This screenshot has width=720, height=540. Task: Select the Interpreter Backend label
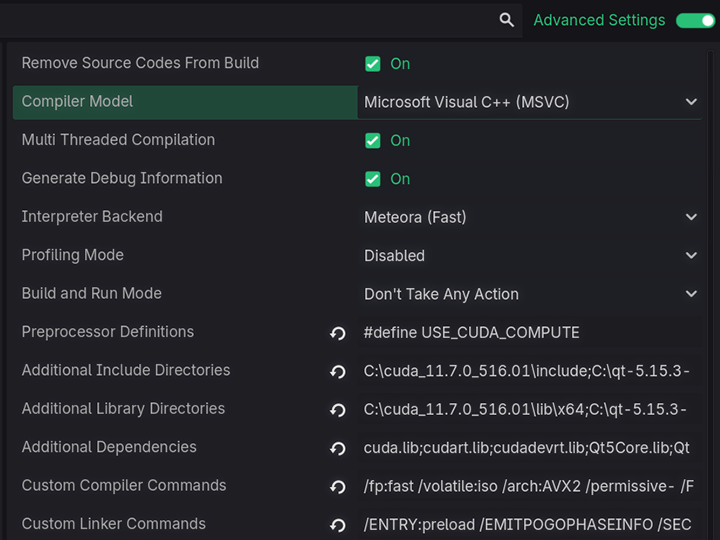[x=92, y=217]
